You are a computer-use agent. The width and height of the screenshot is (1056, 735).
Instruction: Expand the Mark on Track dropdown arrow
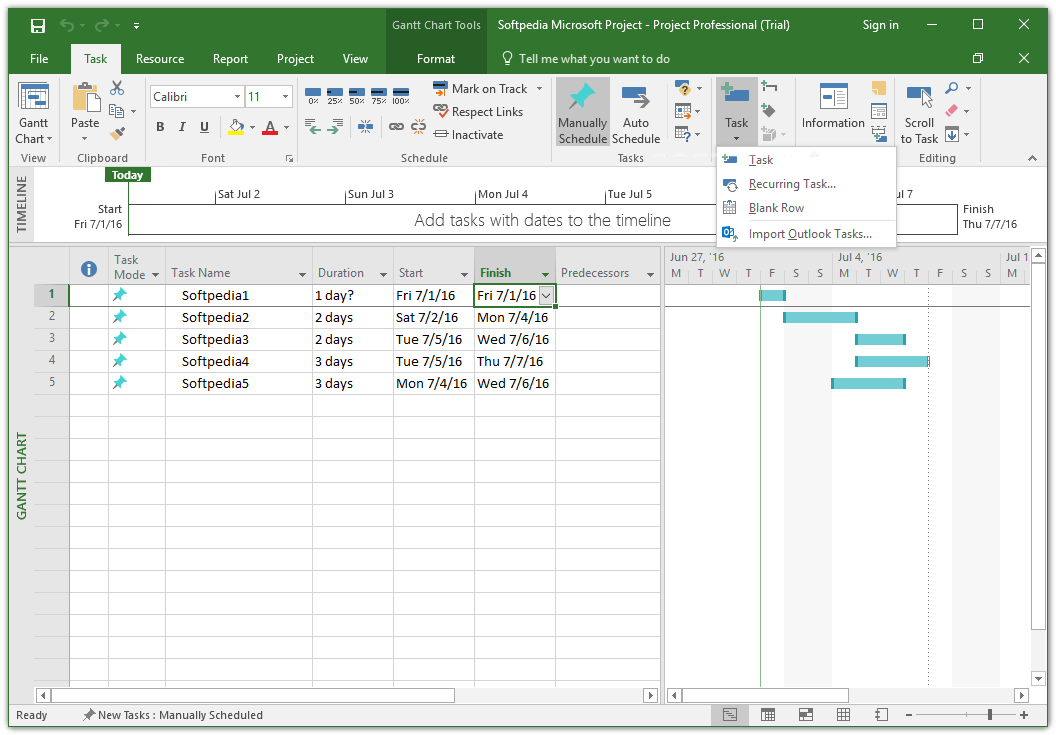pyautogui.click(x=539, y=89)
